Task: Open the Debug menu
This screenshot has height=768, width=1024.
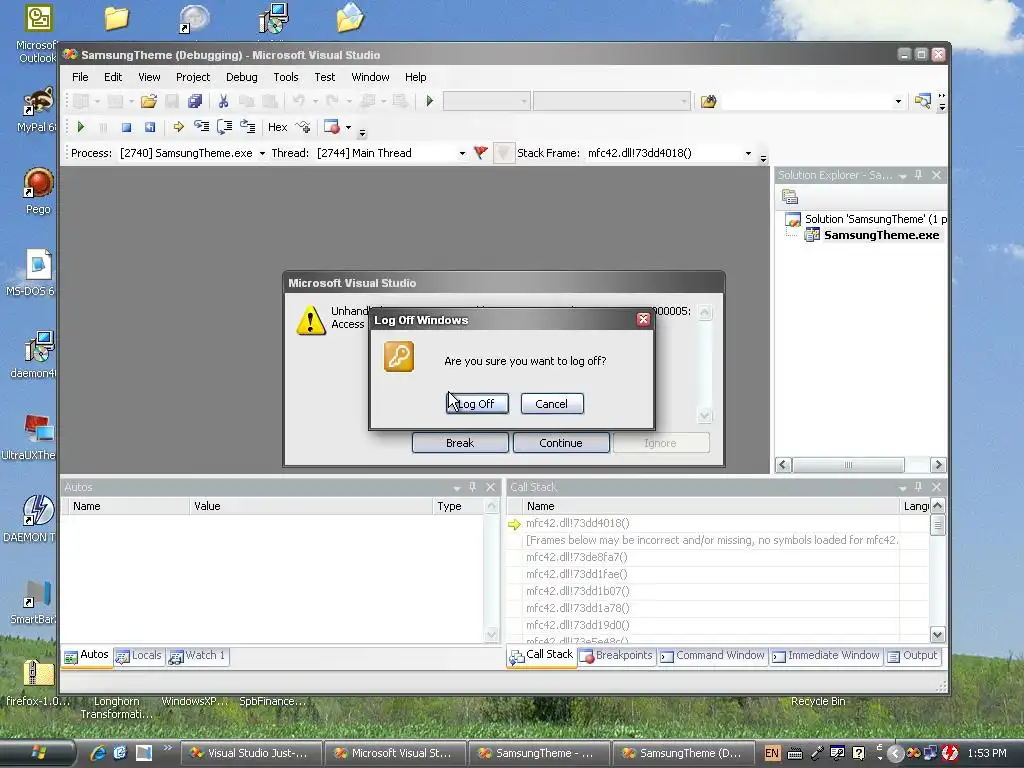Action: pyautogui.click(x=242, y=77)
